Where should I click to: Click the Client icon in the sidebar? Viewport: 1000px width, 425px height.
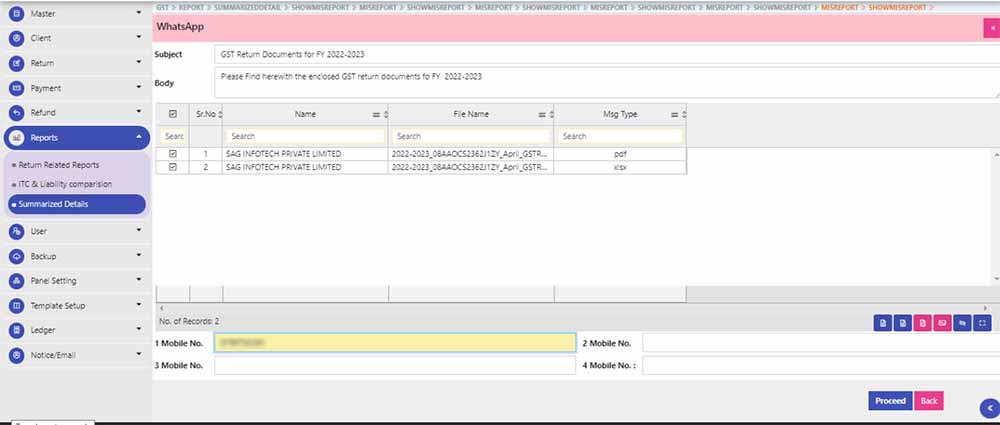16,39
